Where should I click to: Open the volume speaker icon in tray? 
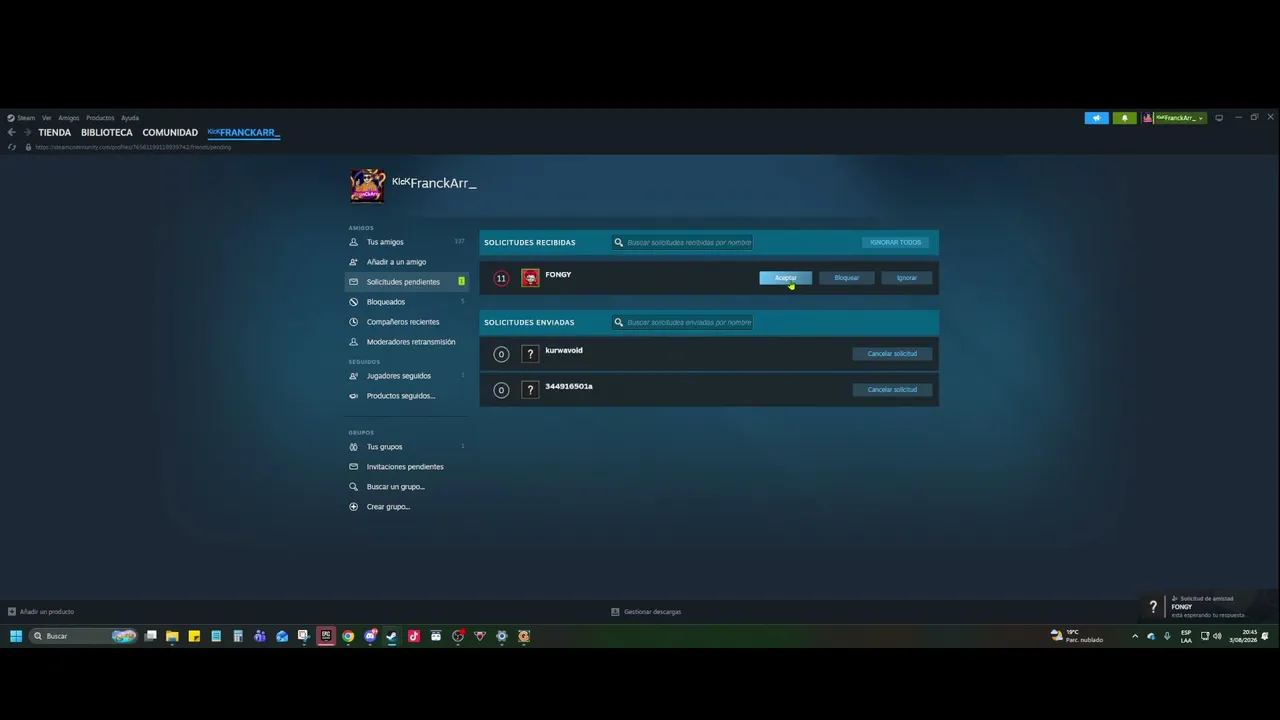[1217, 636]
